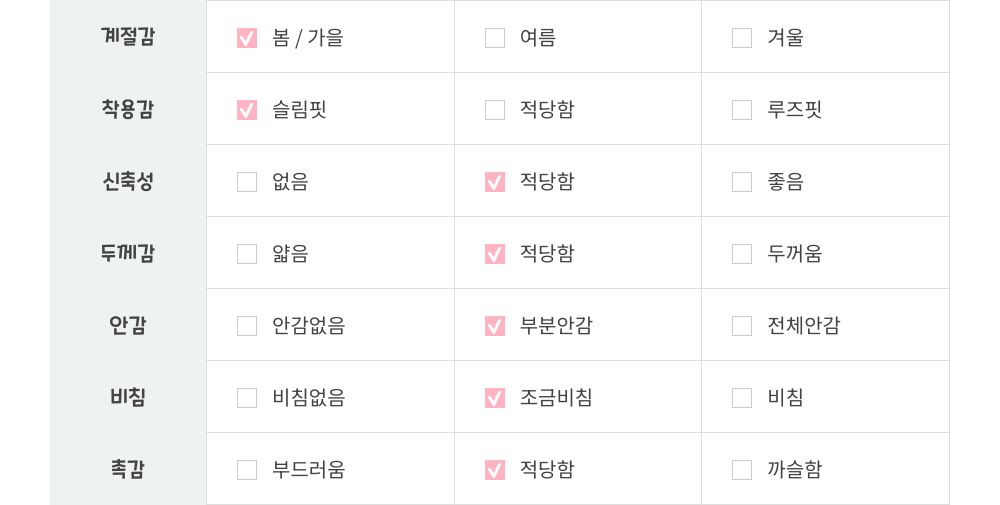Check the 여름 checkbox
This screenshot has width=1000, height=505.
(x=495, y=38)
